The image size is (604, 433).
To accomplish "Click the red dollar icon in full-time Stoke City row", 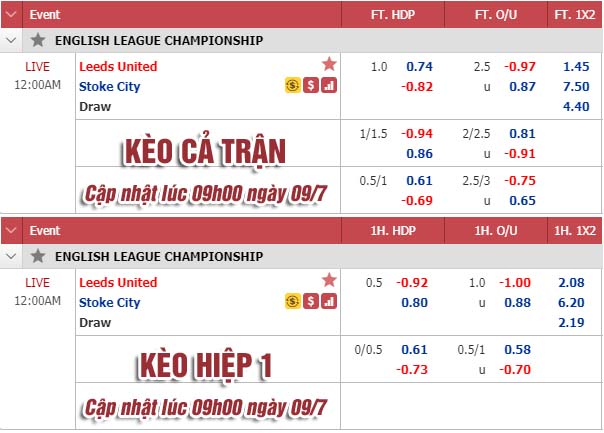I will (311, 86).
